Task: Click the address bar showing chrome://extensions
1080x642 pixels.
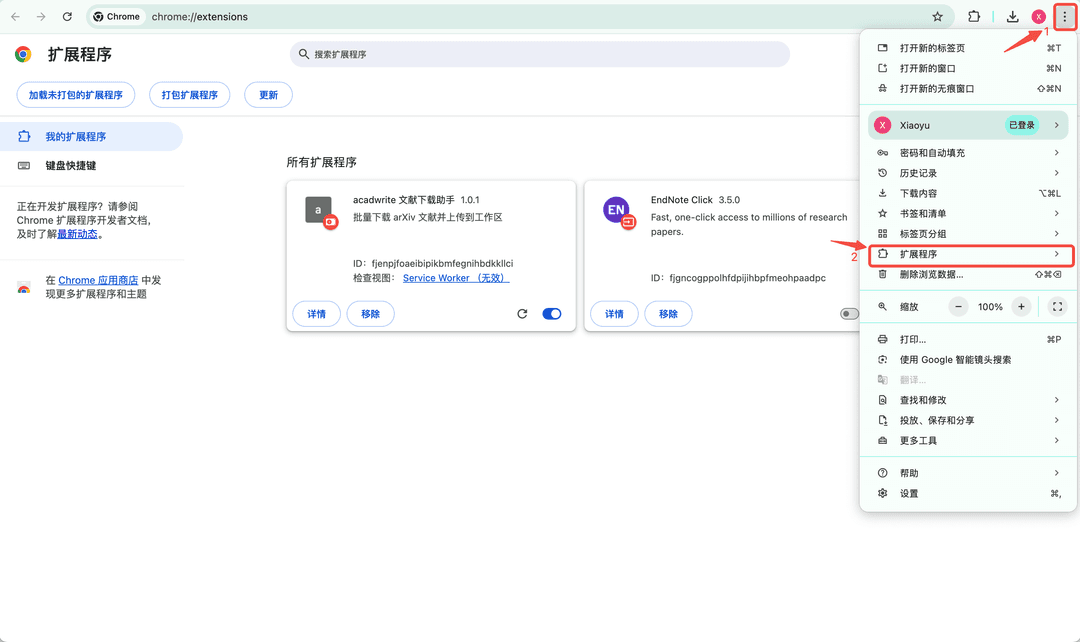Action: click(520, 17)
